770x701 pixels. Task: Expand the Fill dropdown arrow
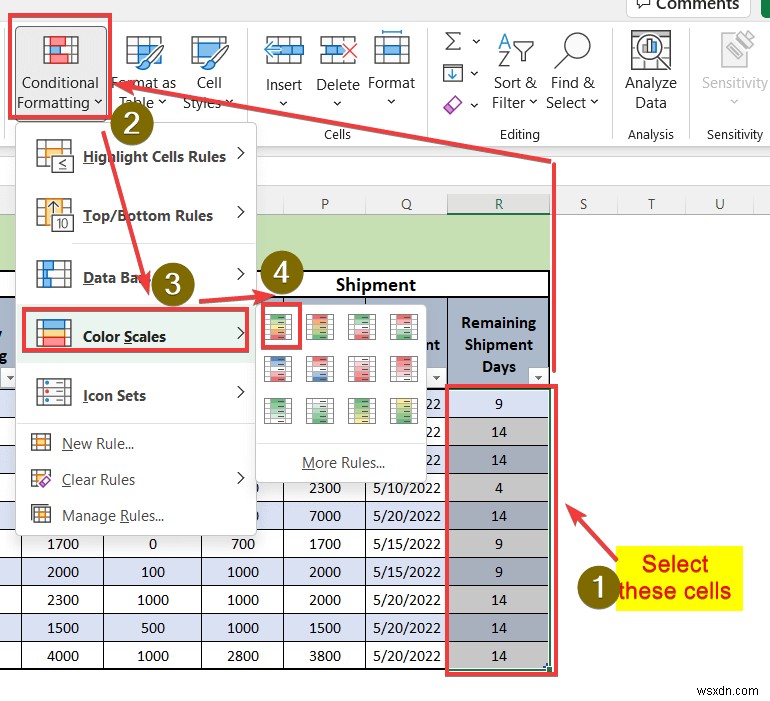(474, 73)
